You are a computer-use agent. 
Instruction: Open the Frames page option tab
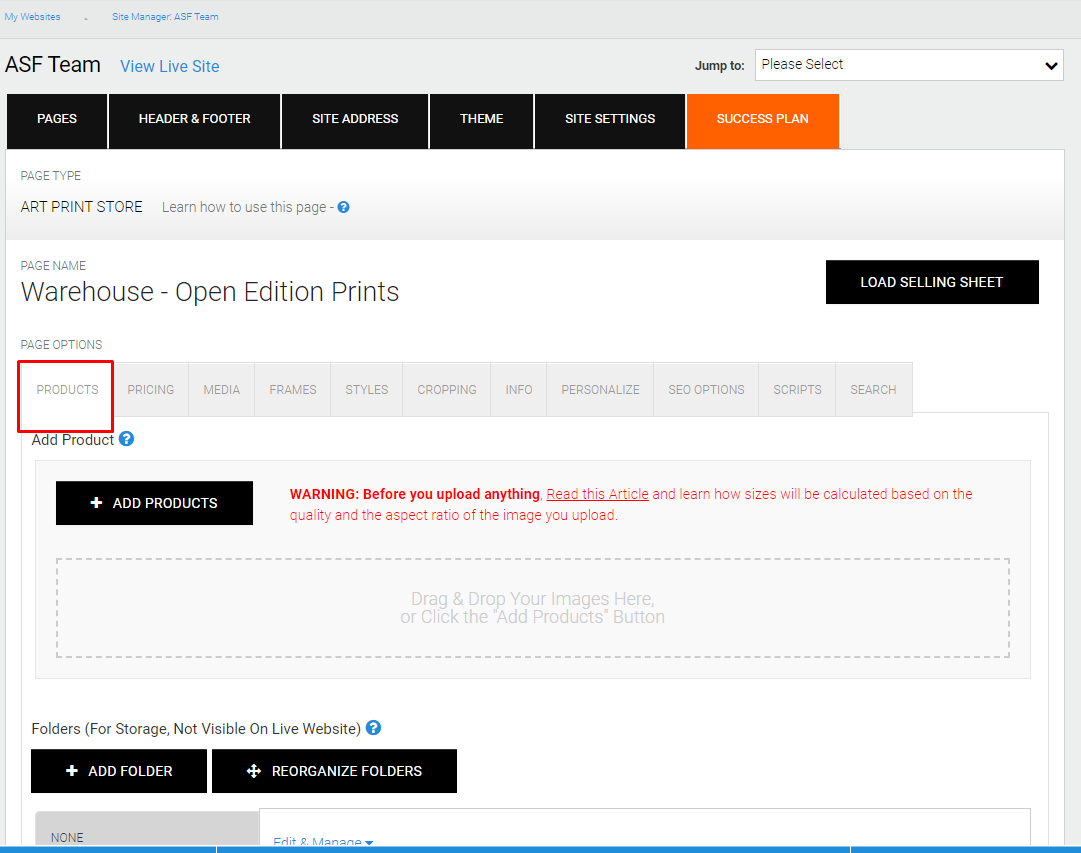292,390
